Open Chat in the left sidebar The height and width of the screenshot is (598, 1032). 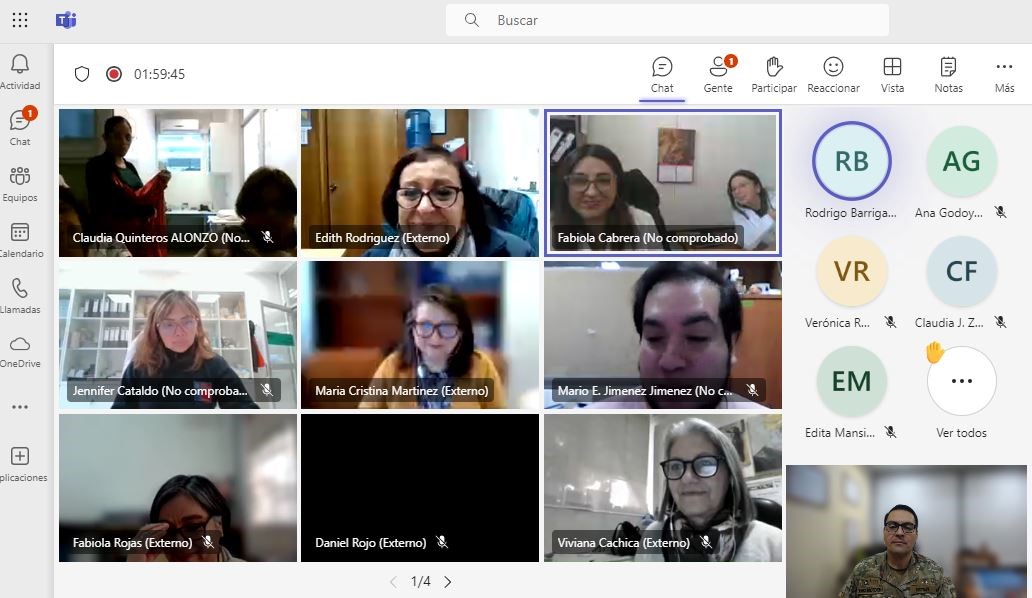point(20,128)
